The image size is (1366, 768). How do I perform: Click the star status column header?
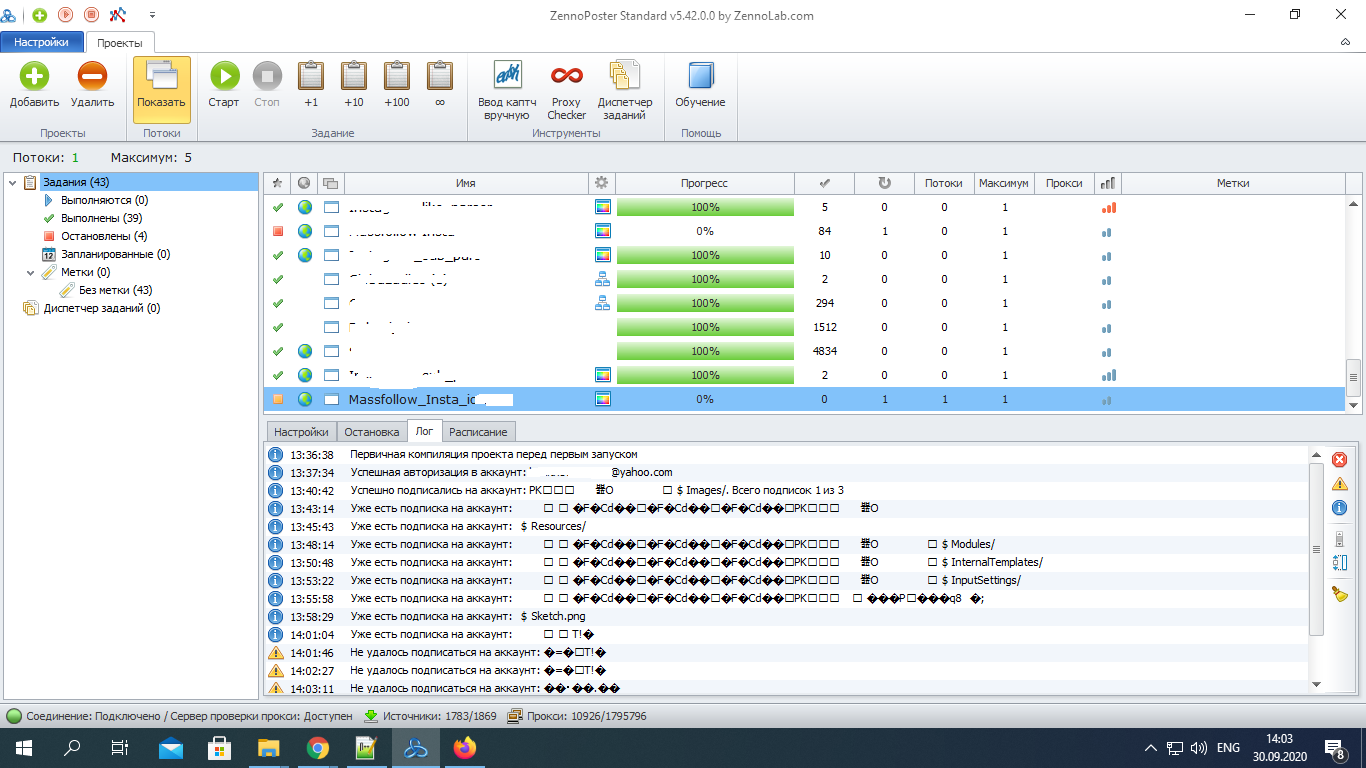point(278,183)
